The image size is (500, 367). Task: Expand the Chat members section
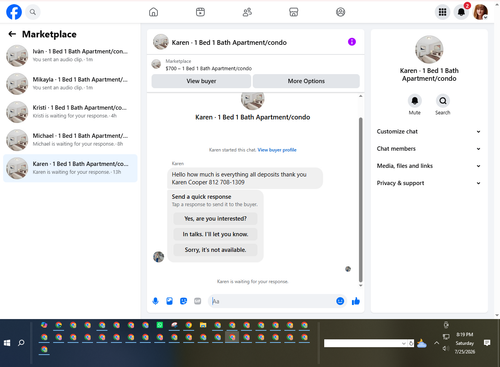pyautogui.click(x=429, y=149)
